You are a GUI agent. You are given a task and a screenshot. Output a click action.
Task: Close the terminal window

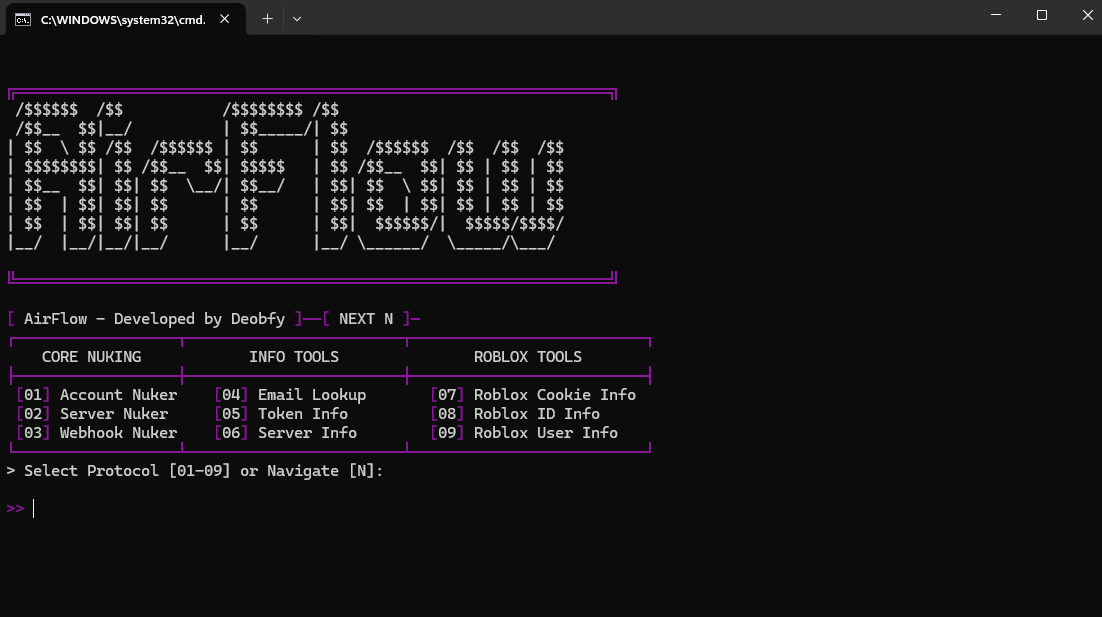(x=1087, y=15)
